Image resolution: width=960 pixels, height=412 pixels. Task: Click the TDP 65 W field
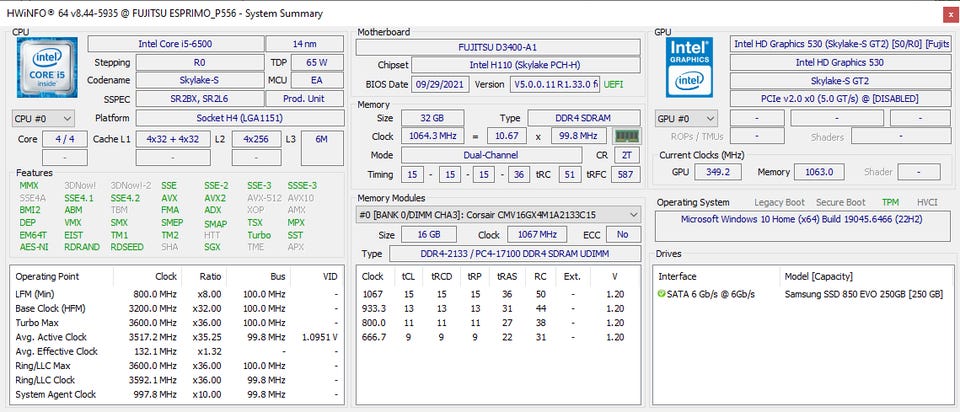(x=317, y=62)
